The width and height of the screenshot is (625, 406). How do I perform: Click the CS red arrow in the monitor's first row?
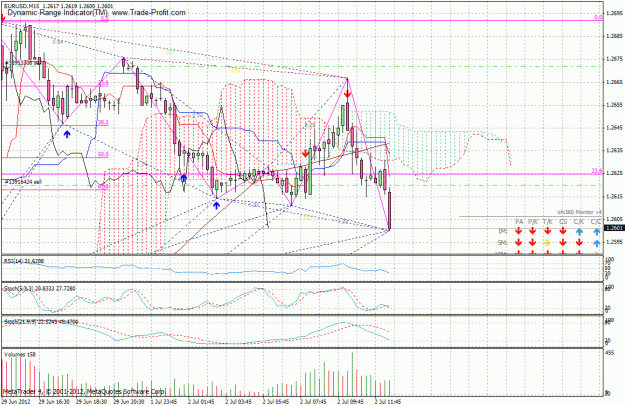562,231
